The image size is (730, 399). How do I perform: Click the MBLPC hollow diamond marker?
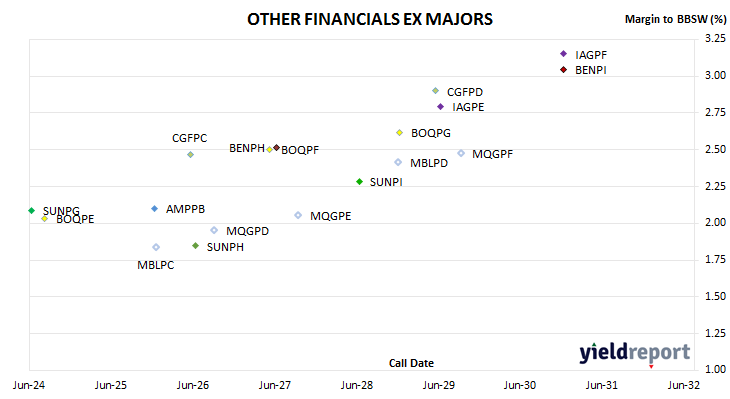click(156, 247)
